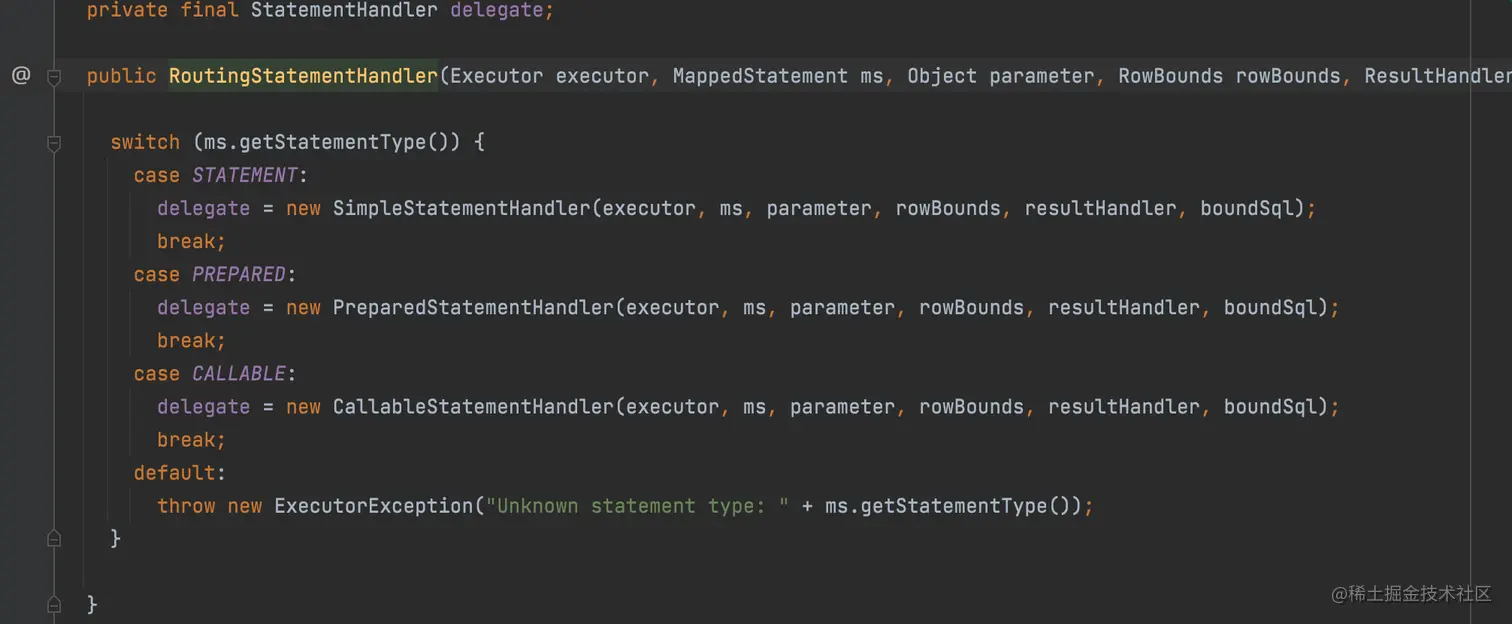Click the fold end marker at constructor closing brace
The width and height of the screenshot is (1512, 624).
click(x=54, y=605)
